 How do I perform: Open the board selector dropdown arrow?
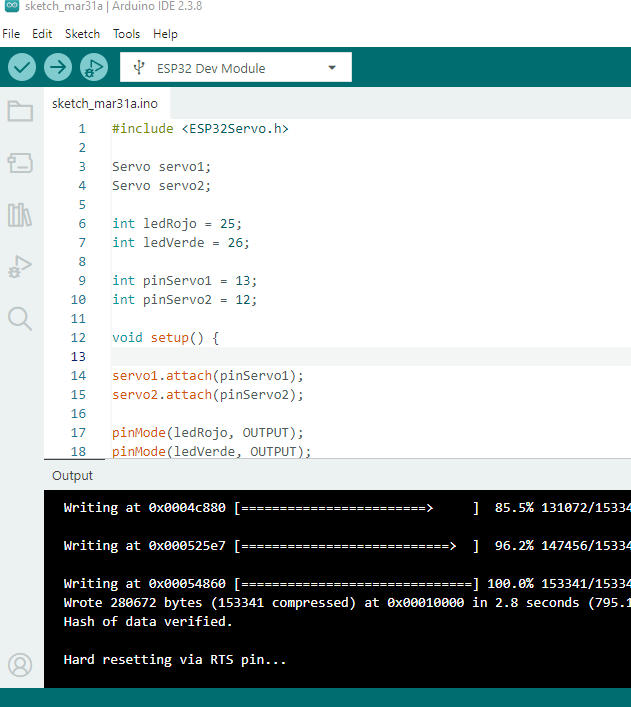332,68
